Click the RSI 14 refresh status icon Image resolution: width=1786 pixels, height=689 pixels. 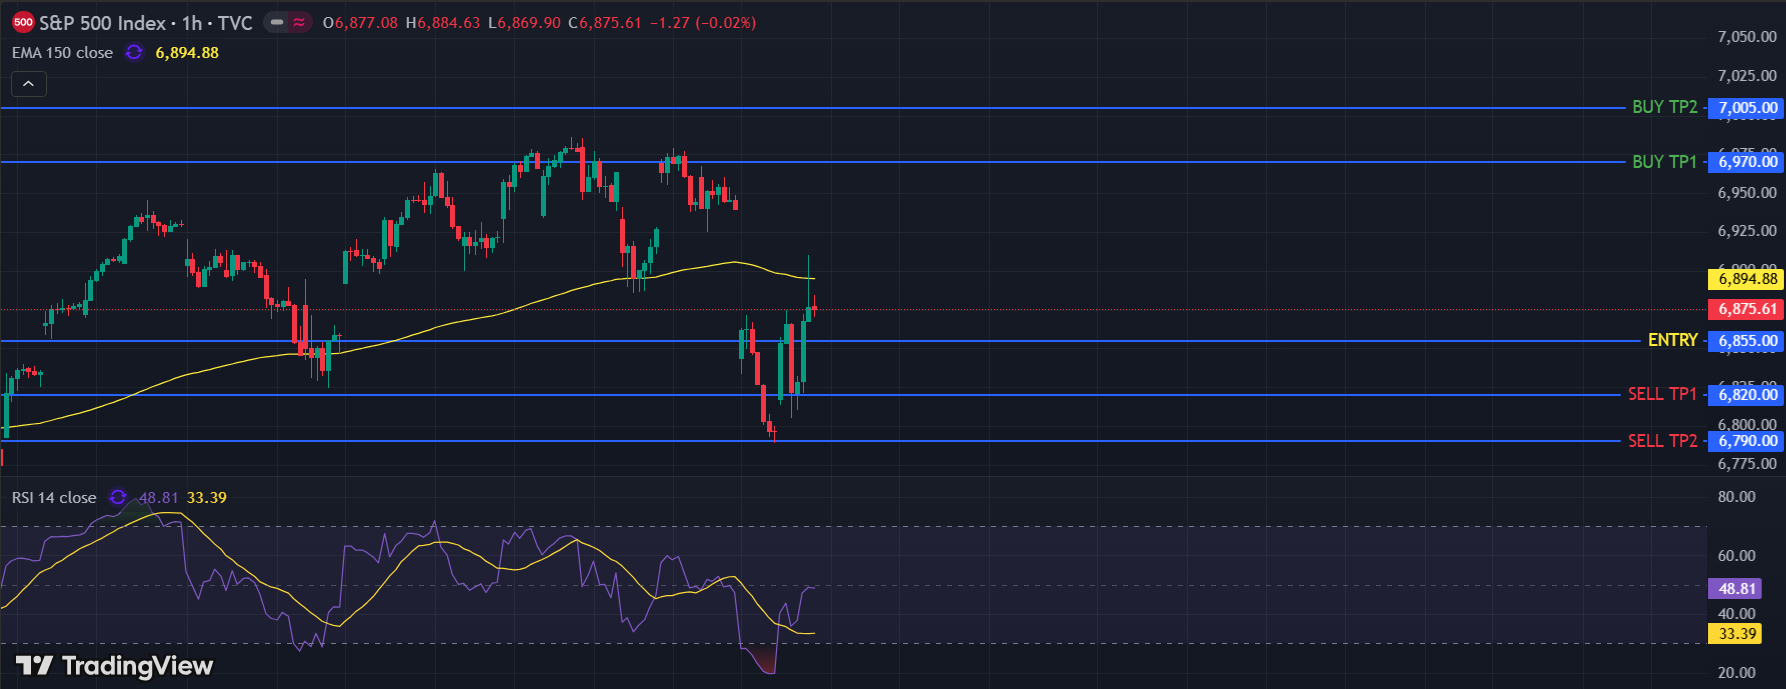pos(118,497)
